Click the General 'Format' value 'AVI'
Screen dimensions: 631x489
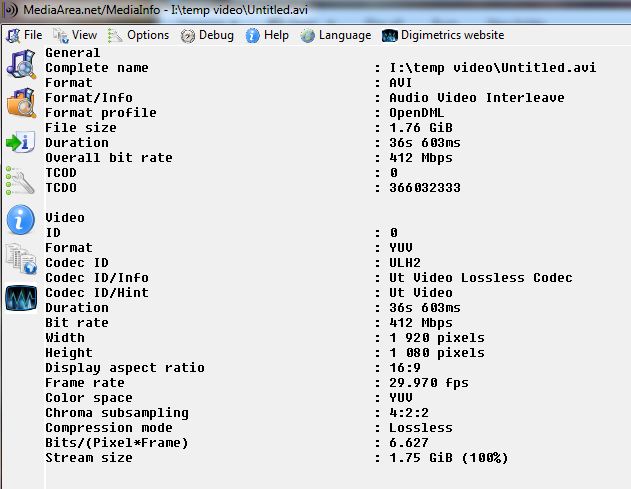(x=401, y=83)
